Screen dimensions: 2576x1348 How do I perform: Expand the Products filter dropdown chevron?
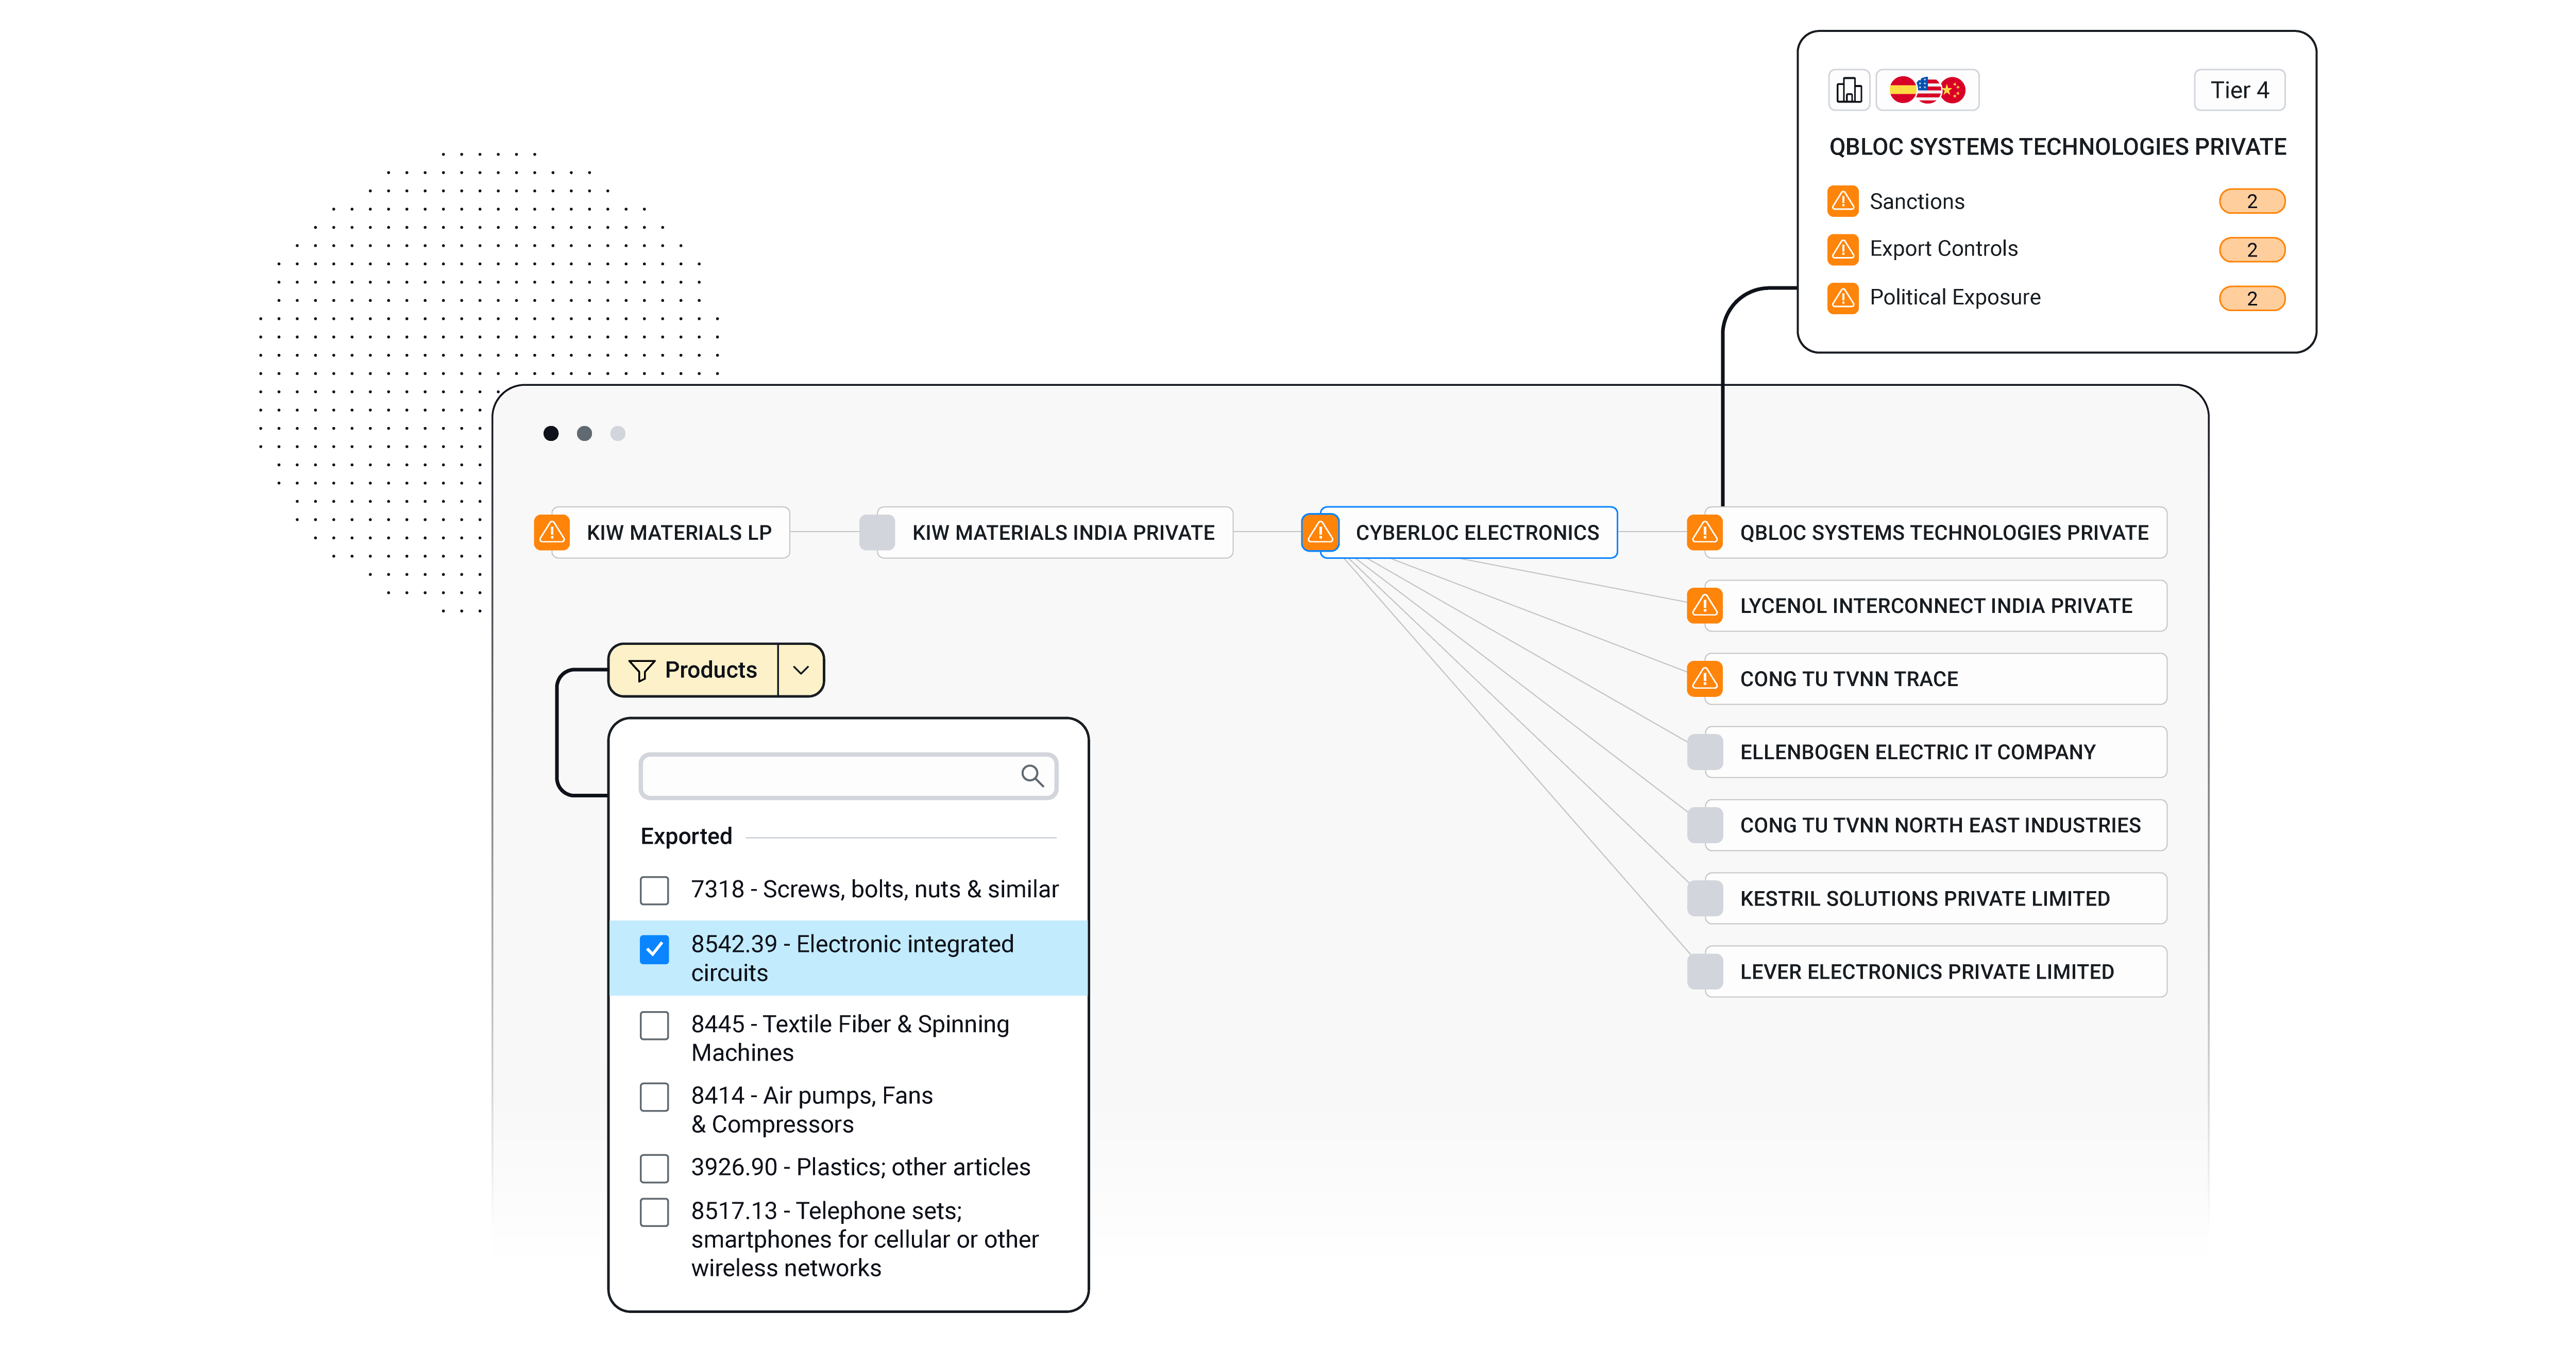point(801,670)
